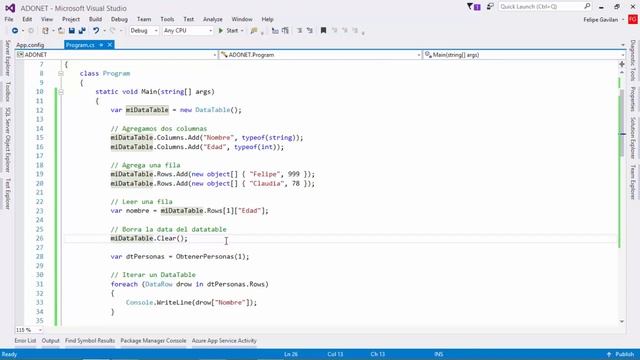Open the Test menu
Screen dimensions: 640x360
click(x=189, y=19)
